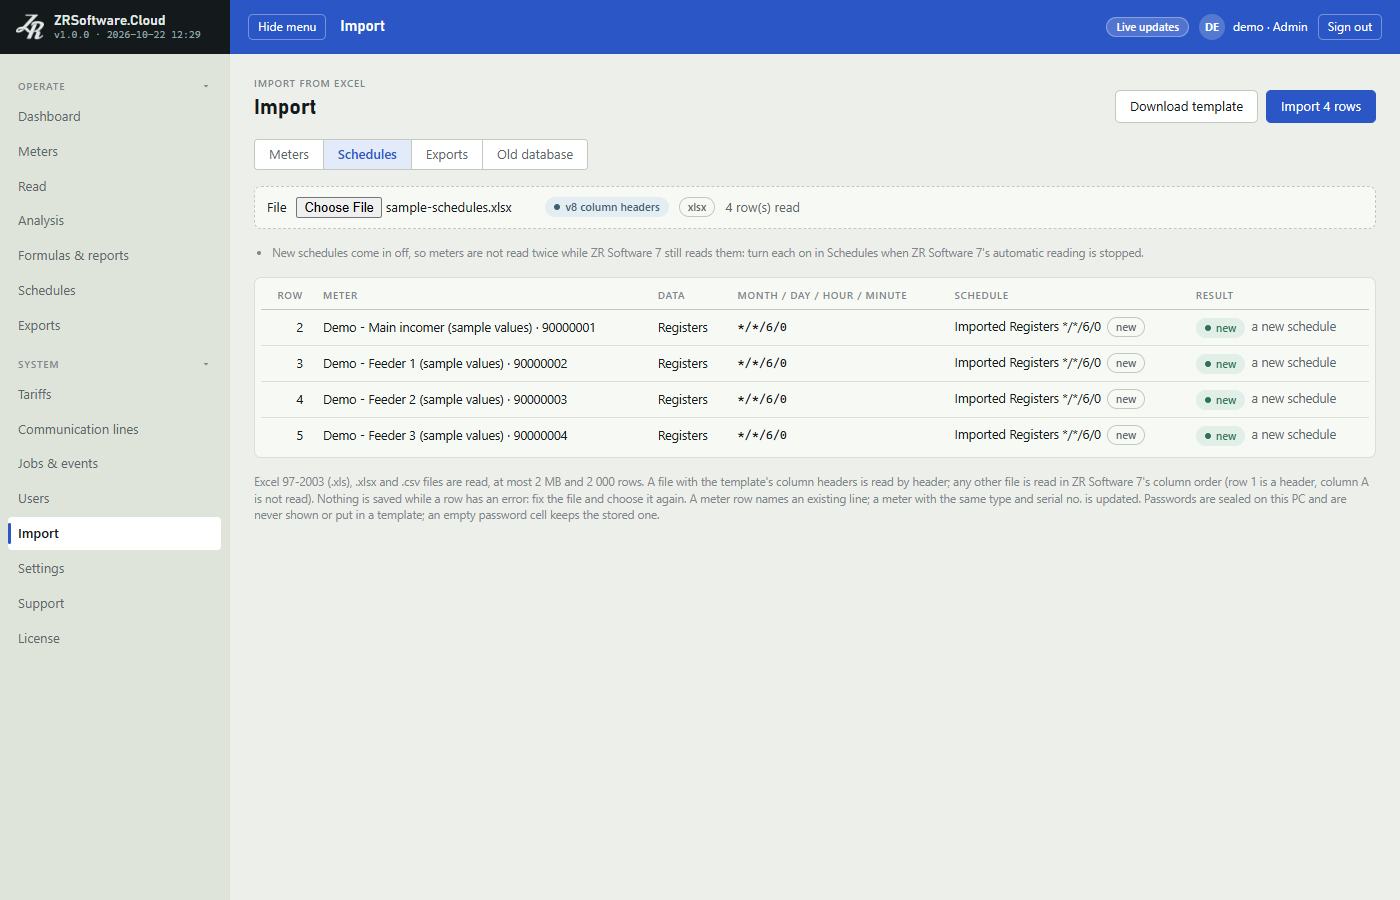Open Dashboard in sidebar

(x=114, y=116)
